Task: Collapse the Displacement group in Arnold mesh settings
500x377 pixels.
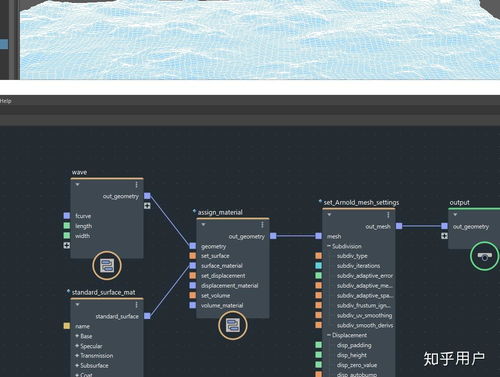Action: coord(329,335)
